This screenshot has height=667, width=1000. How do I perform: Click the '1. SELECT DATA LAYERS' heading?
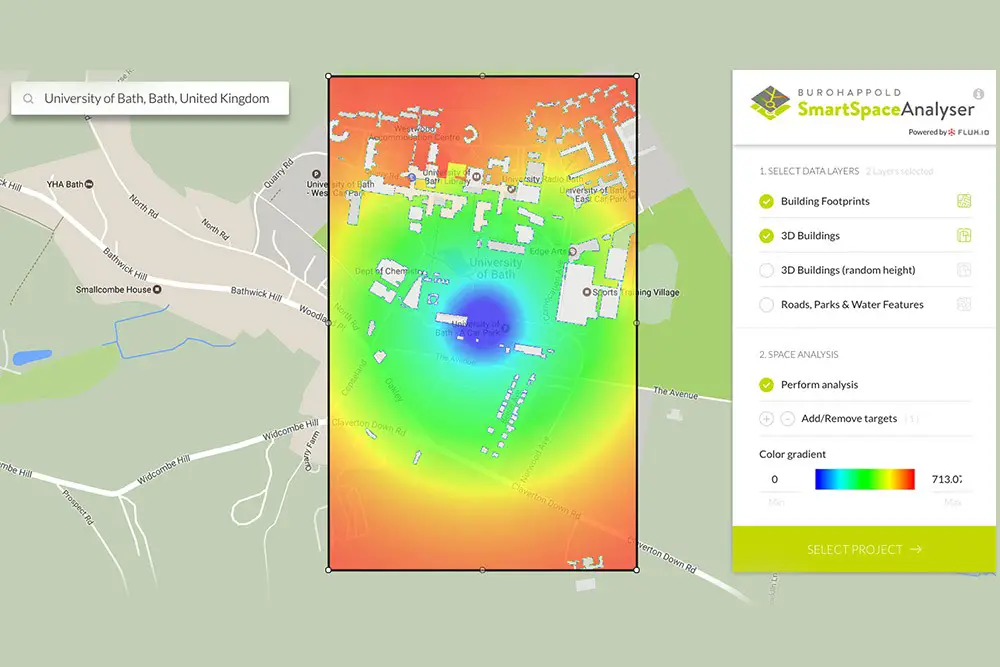point(809,171)
